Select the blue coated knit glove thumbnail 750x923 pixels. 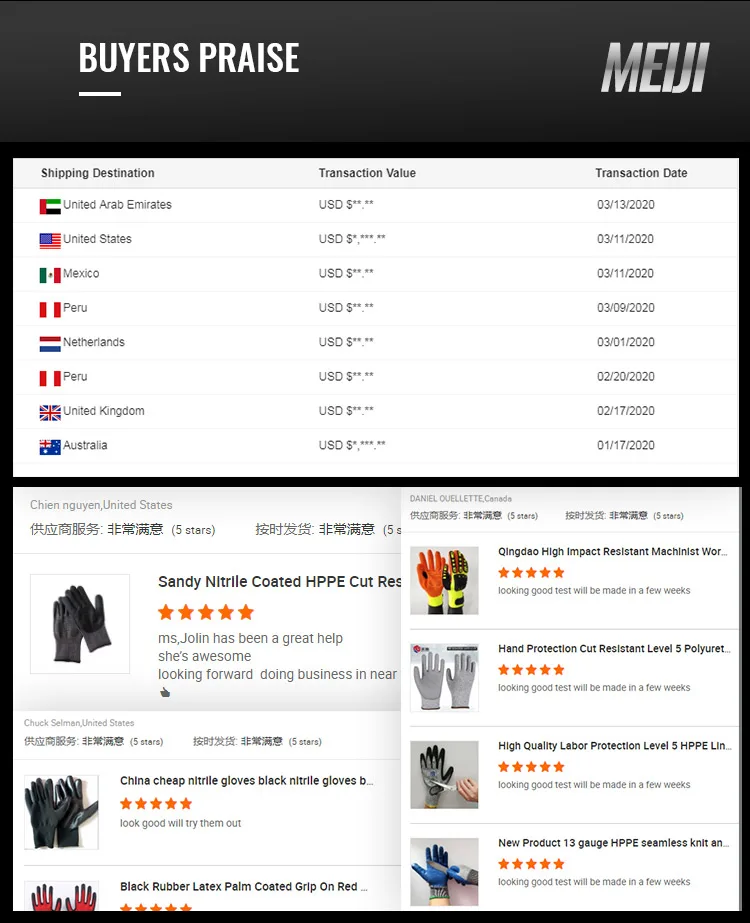tap(444, 872)
